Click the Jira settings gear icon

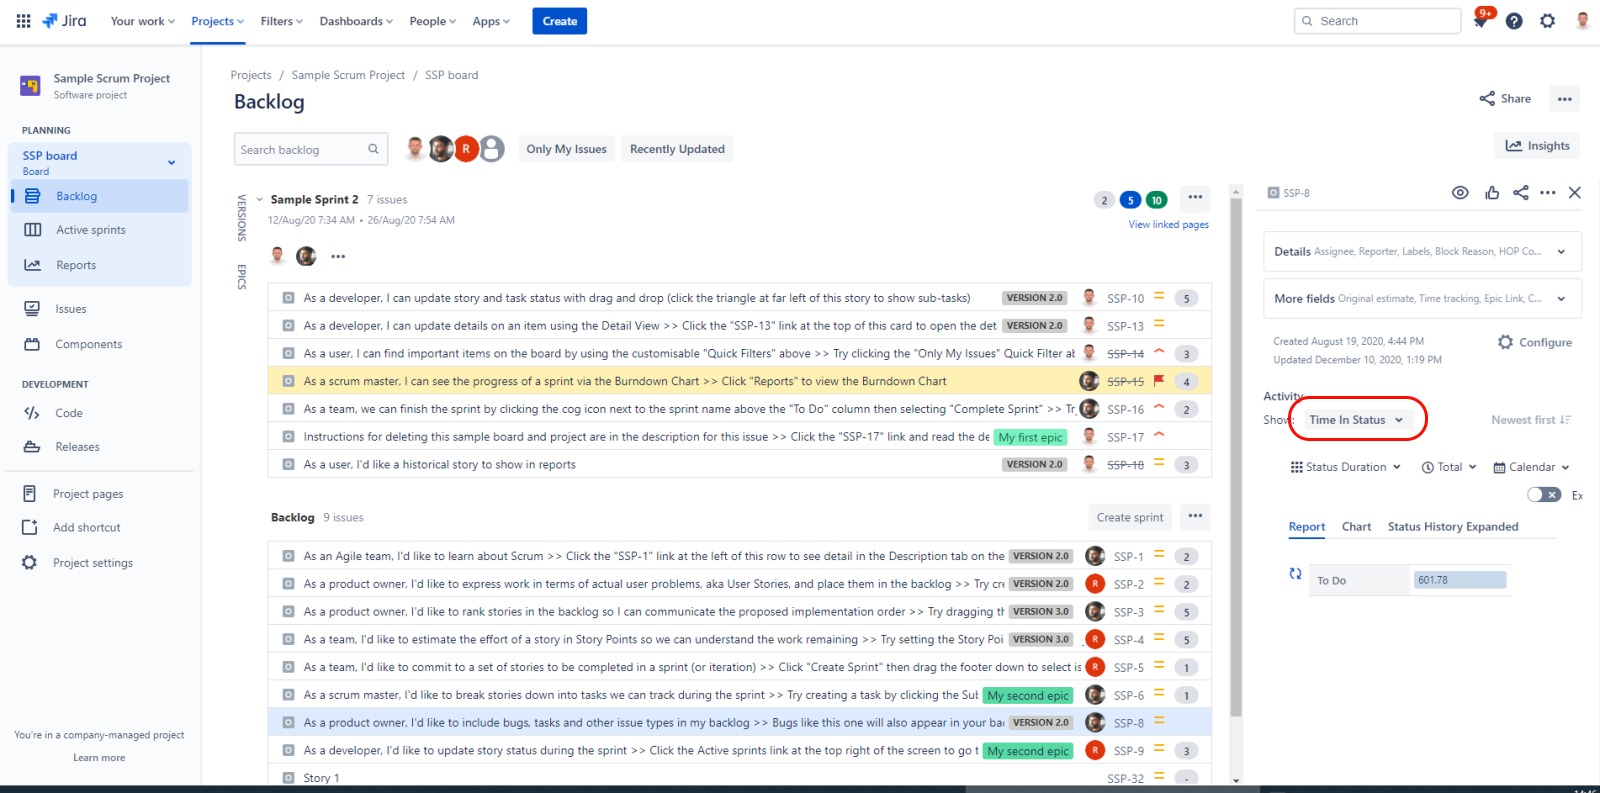pyautogui.click(x=1547, y=21)
